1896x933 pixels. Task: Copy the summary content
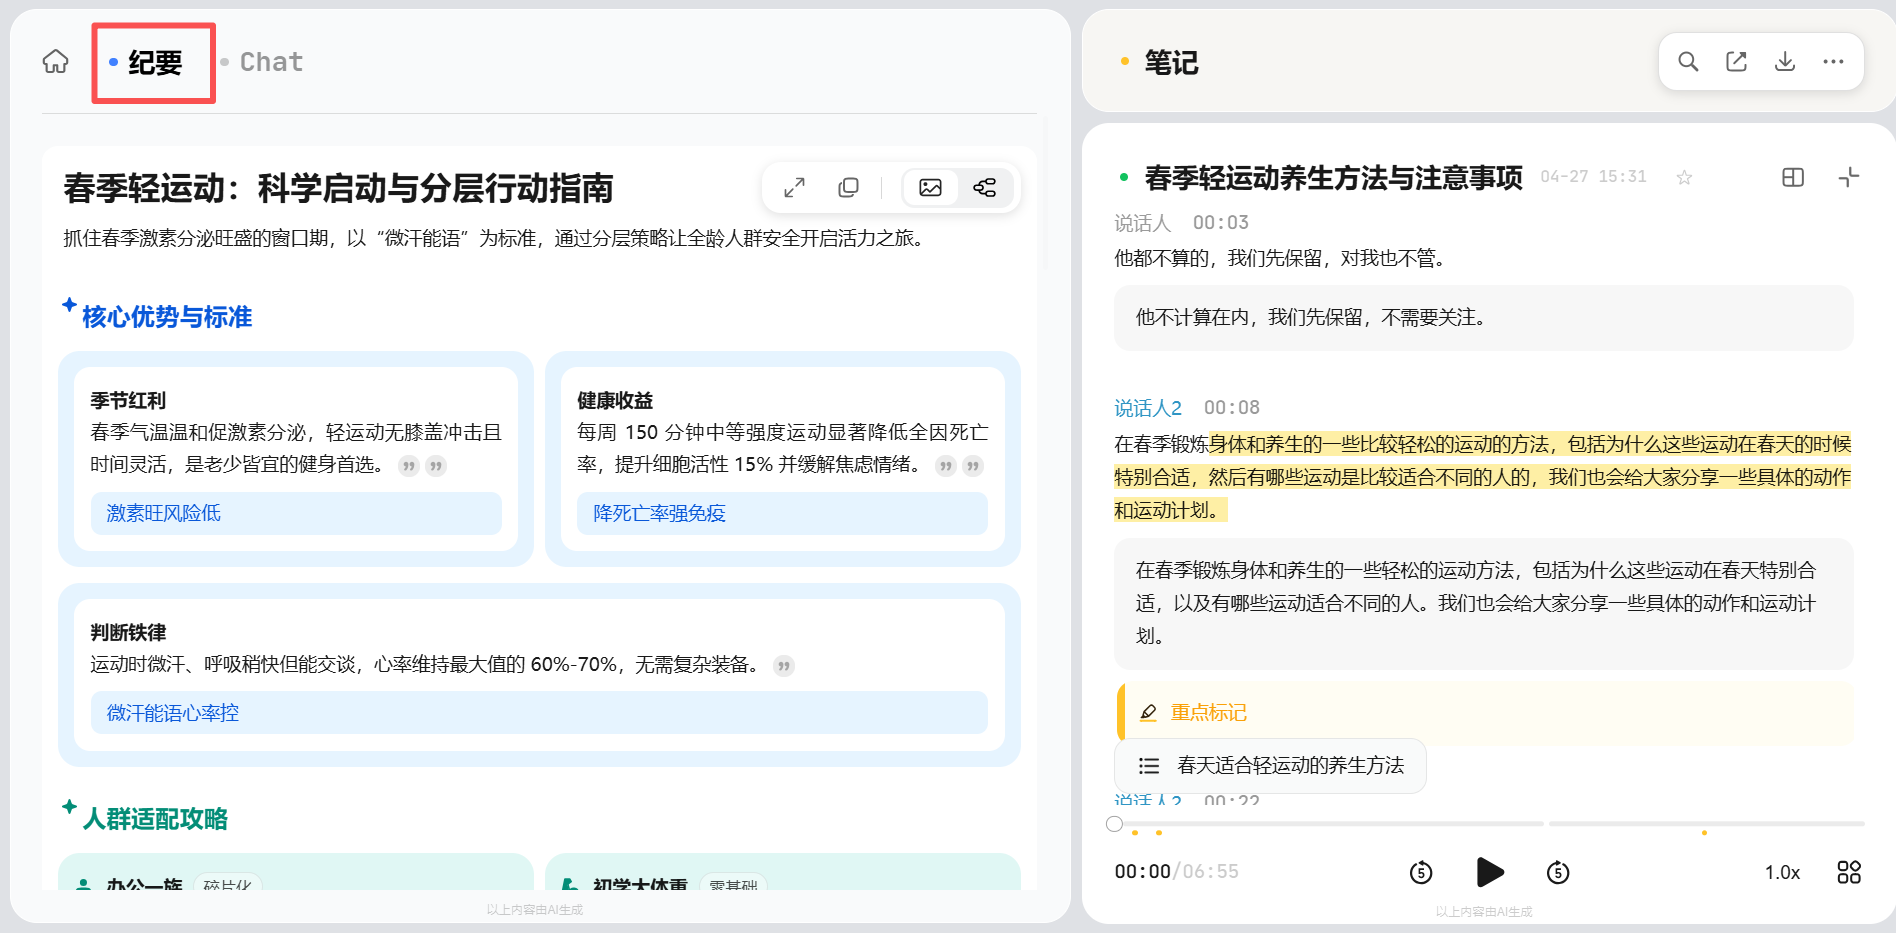848,187
